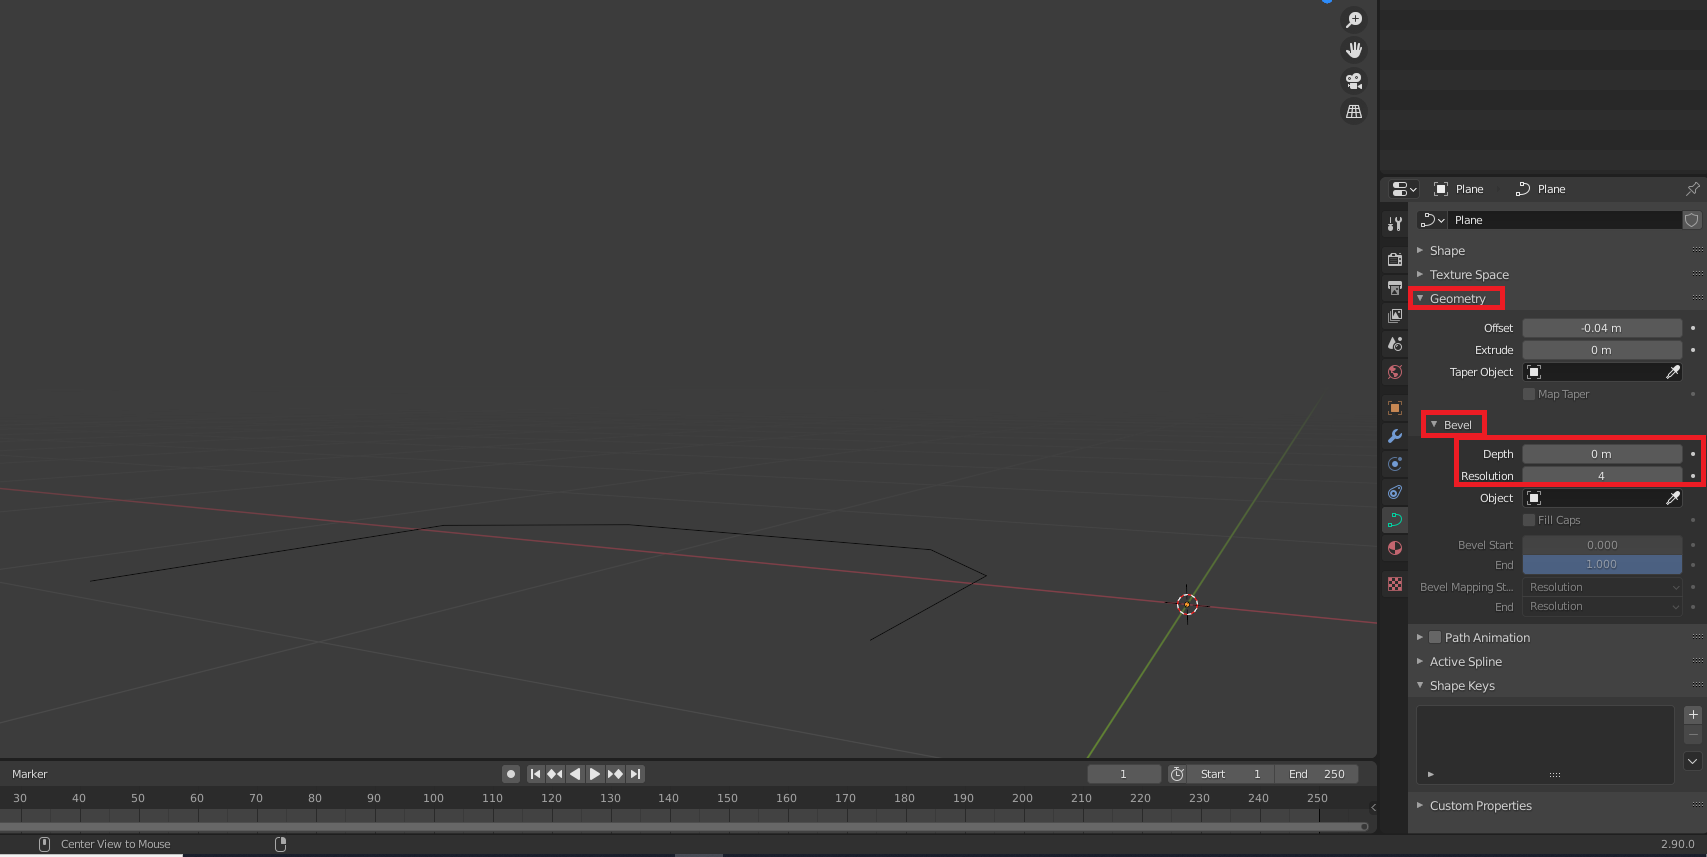Add a shape key with plus button

point(1693,715)
